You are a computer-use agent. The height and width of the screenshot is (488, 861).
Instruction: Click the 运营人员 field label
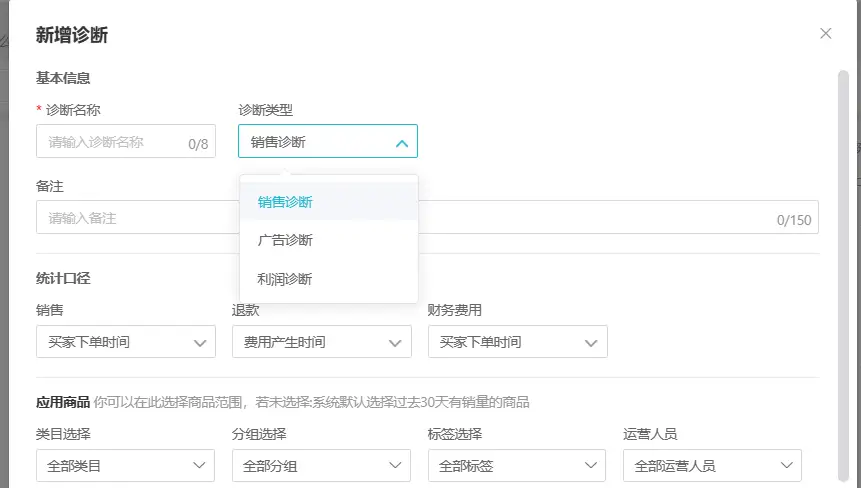coord(650,434)
